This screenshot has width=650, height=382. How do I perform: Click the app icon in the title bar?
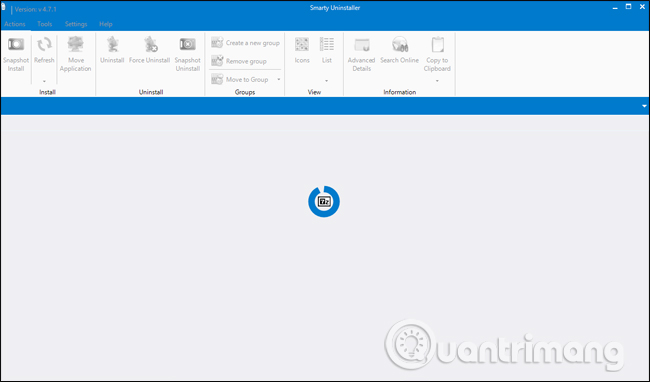point(3,7)
